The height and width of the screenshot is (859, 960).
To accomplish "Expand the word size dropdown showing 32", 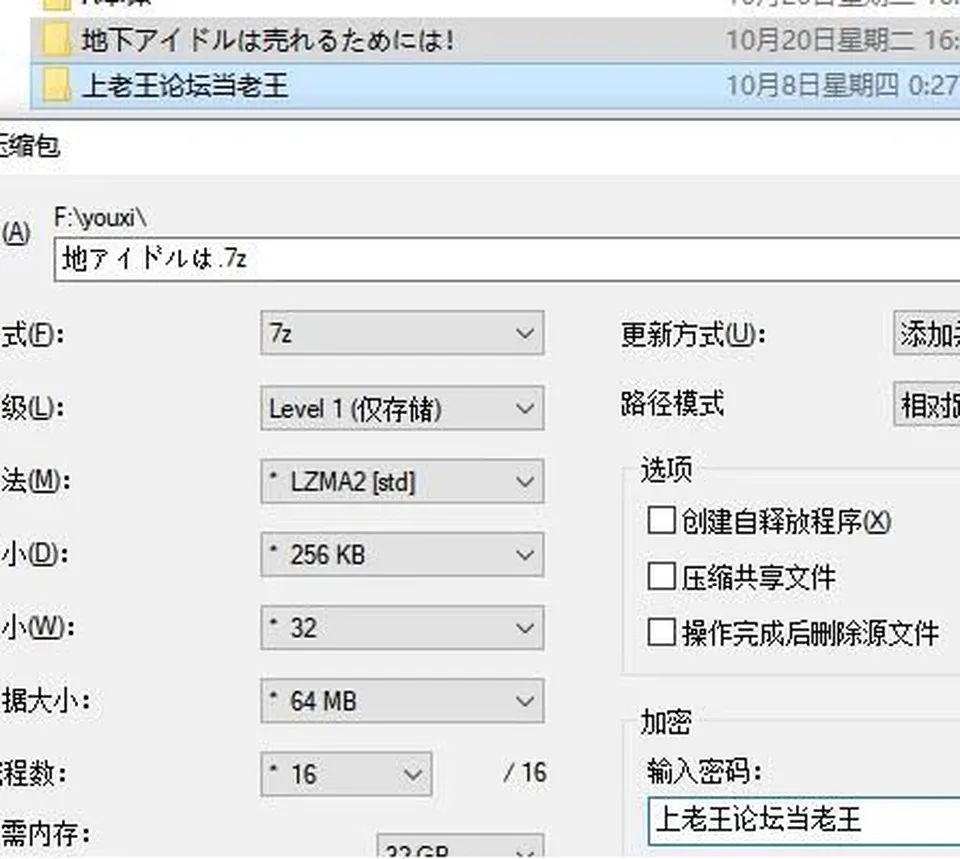I will click(x=402, y=628).
